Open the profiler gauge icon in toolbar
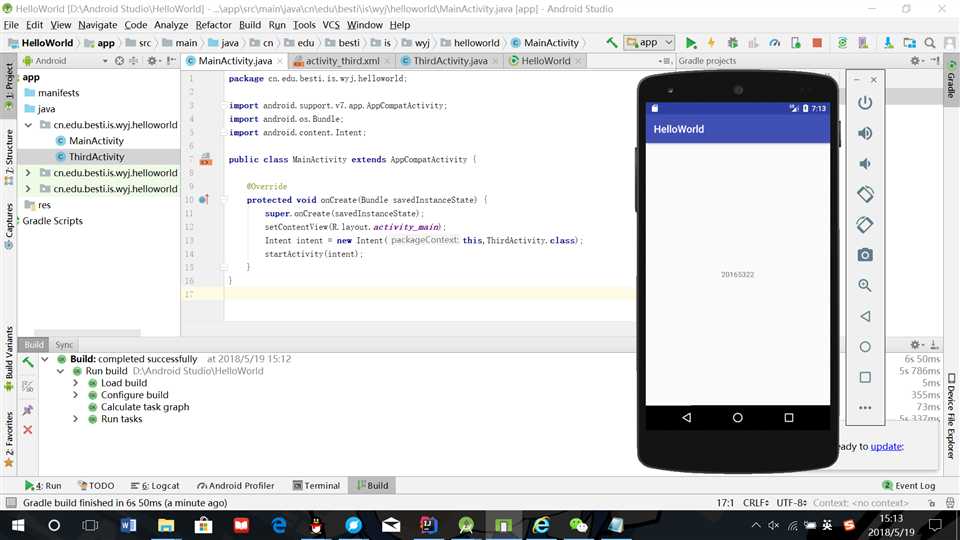 pyautogui.click(x=774, y=43)
